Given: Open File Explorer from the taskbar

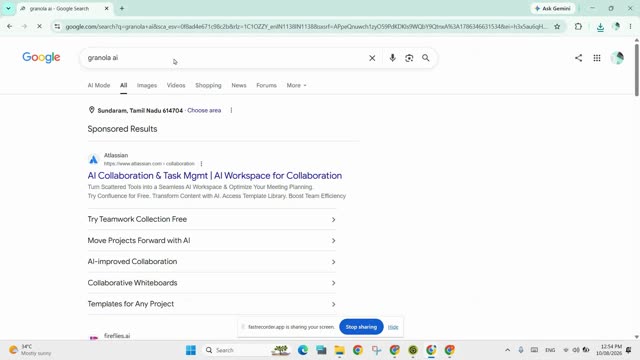Looking at the screenshot, I should [340, 350].
